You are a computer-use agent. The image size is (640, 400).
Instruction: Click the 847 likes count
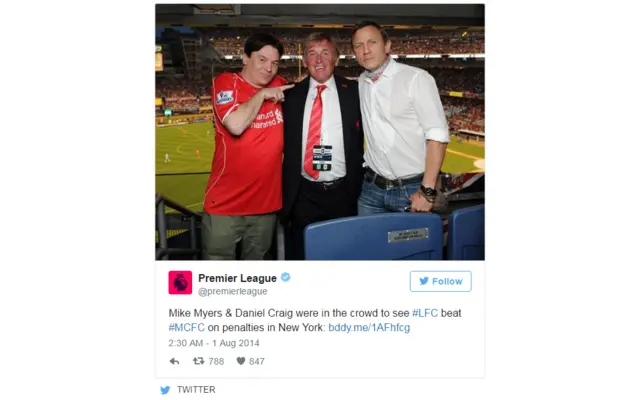(257, 361)
